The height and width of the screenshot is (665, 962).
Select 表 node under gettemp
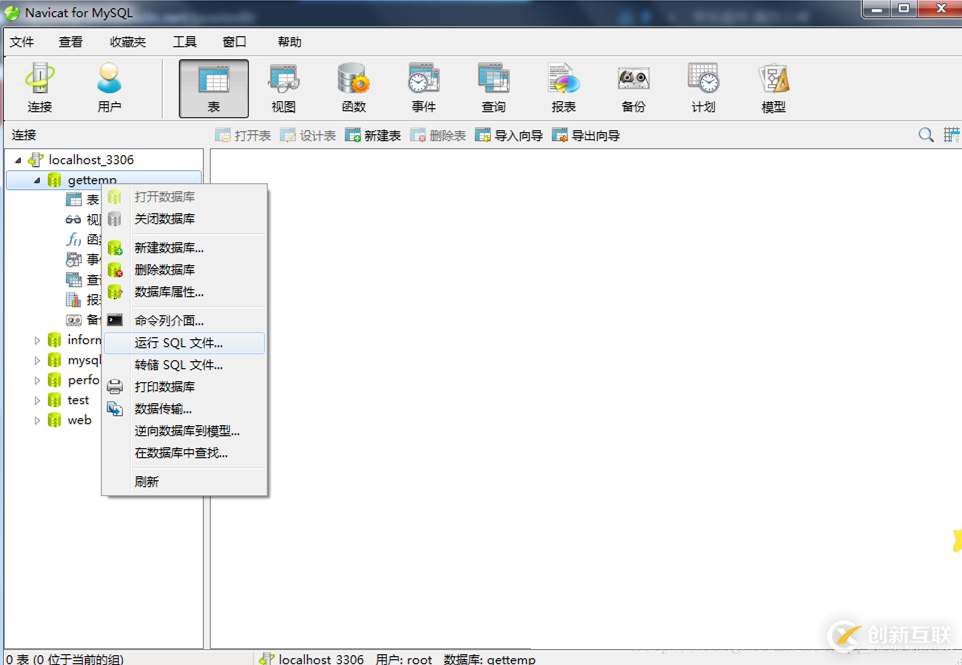pyautogui.click(x=92, y=199)
